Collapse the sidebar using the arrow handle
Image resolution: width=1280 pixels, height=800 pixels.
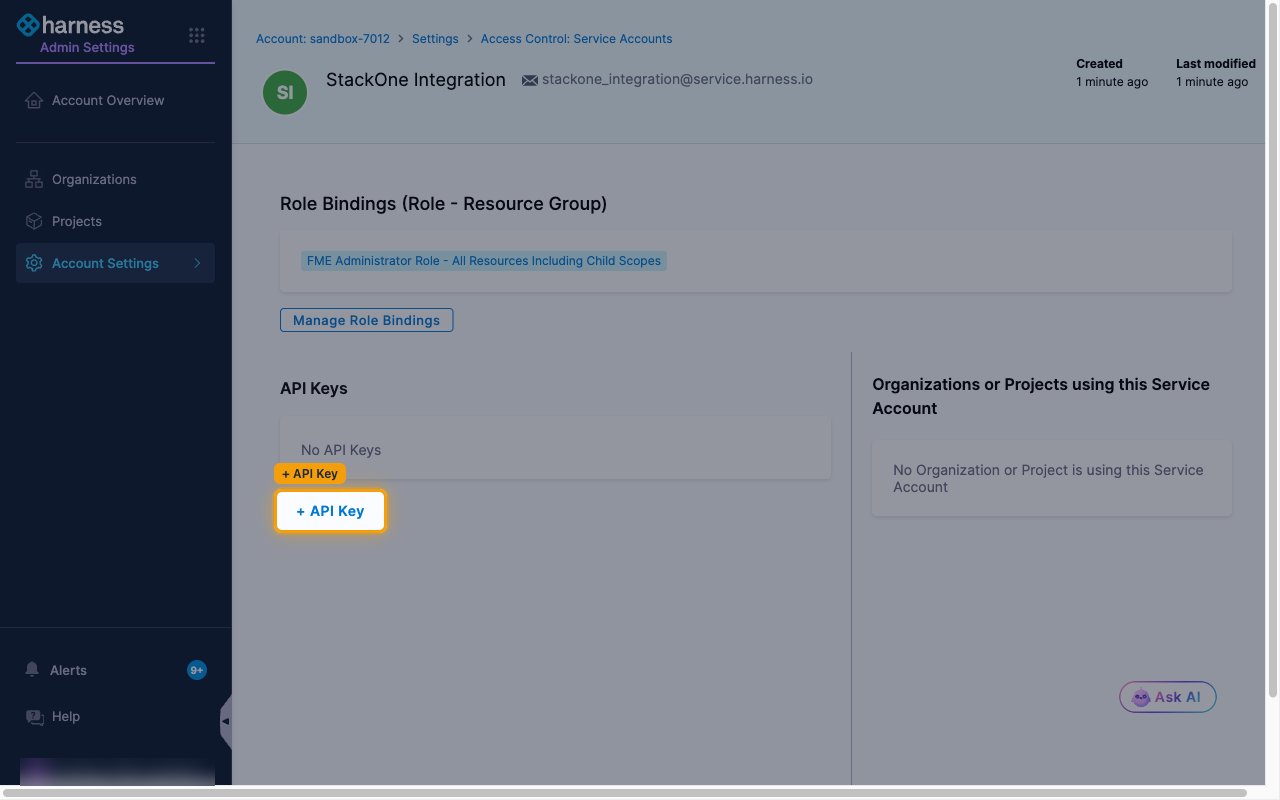(226, 721)
